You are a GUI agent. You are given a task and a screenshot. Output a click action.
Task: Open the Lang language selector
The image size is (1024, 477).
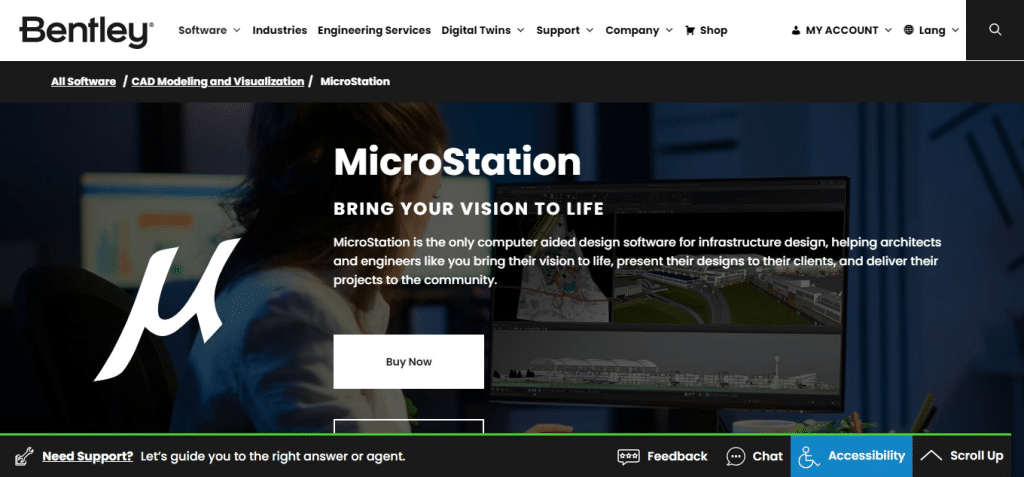pyautogui.click(x=932, y=30)
